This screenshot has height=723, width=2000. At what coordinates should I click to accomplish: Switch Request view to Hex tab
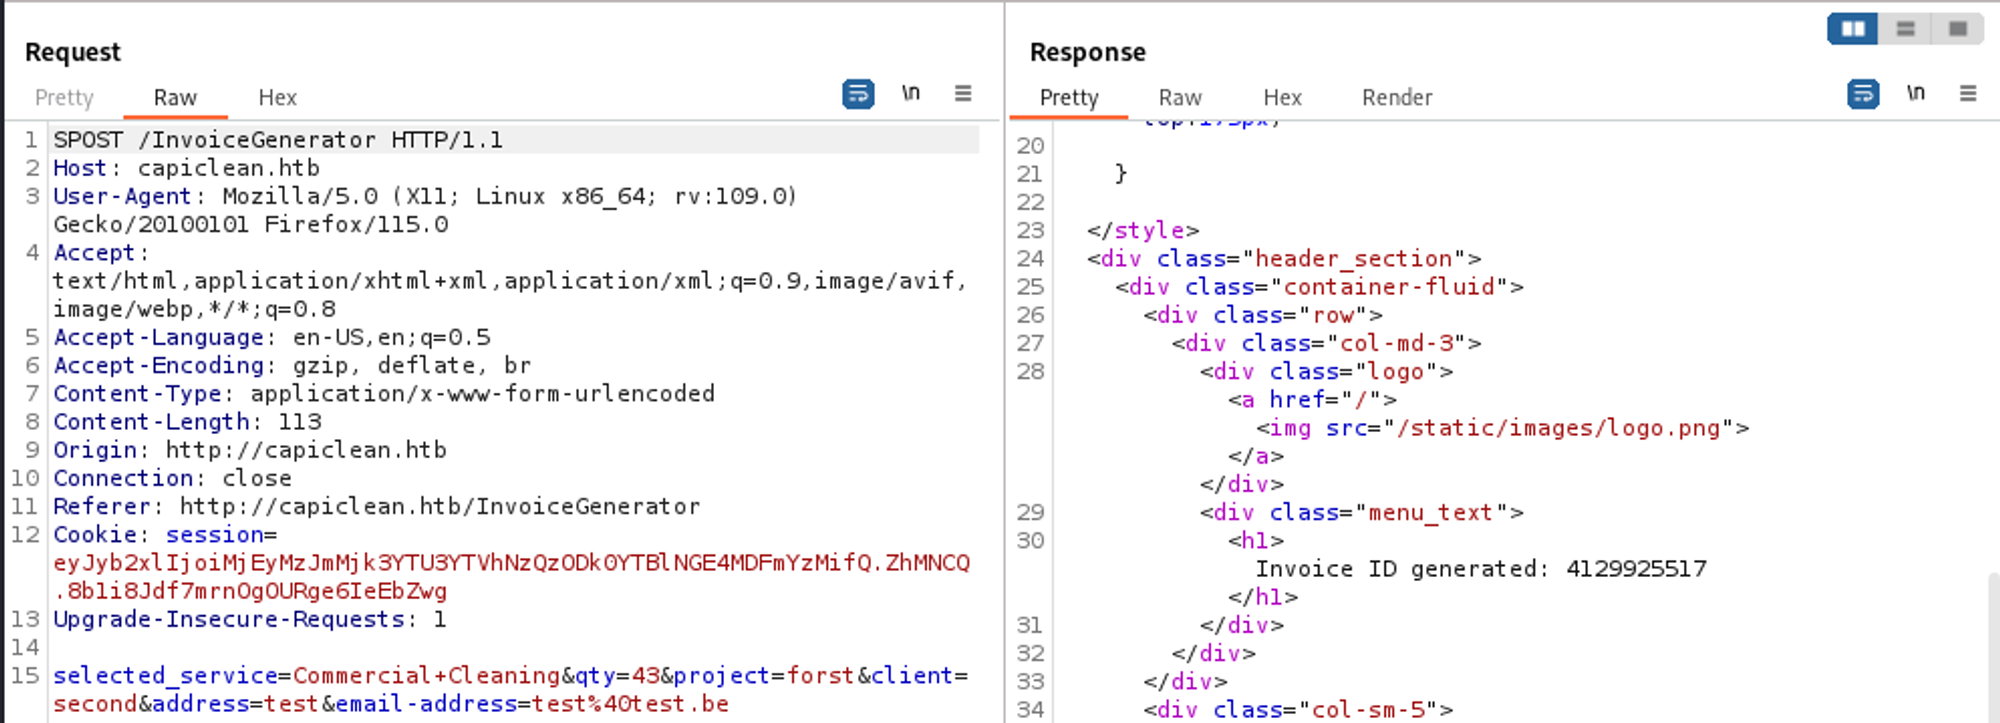click(x=277, y=98)
